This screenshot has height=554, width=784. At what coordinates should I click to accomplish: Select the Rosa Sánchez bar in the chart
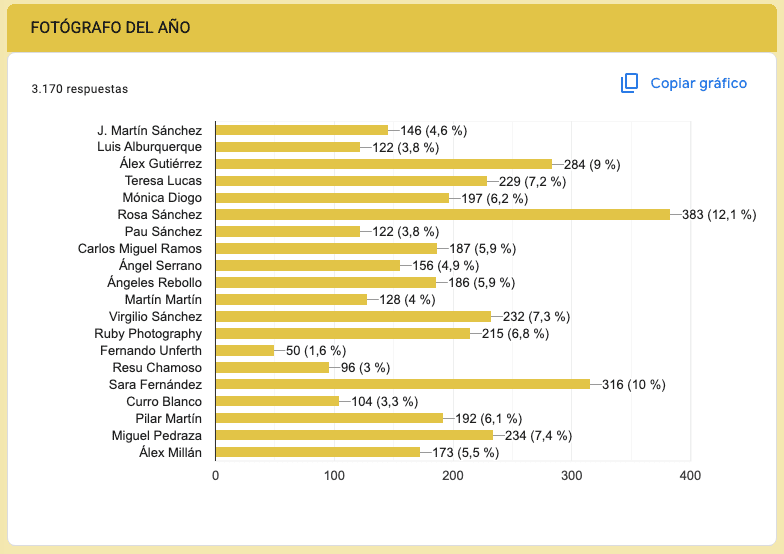coord(442,215)
